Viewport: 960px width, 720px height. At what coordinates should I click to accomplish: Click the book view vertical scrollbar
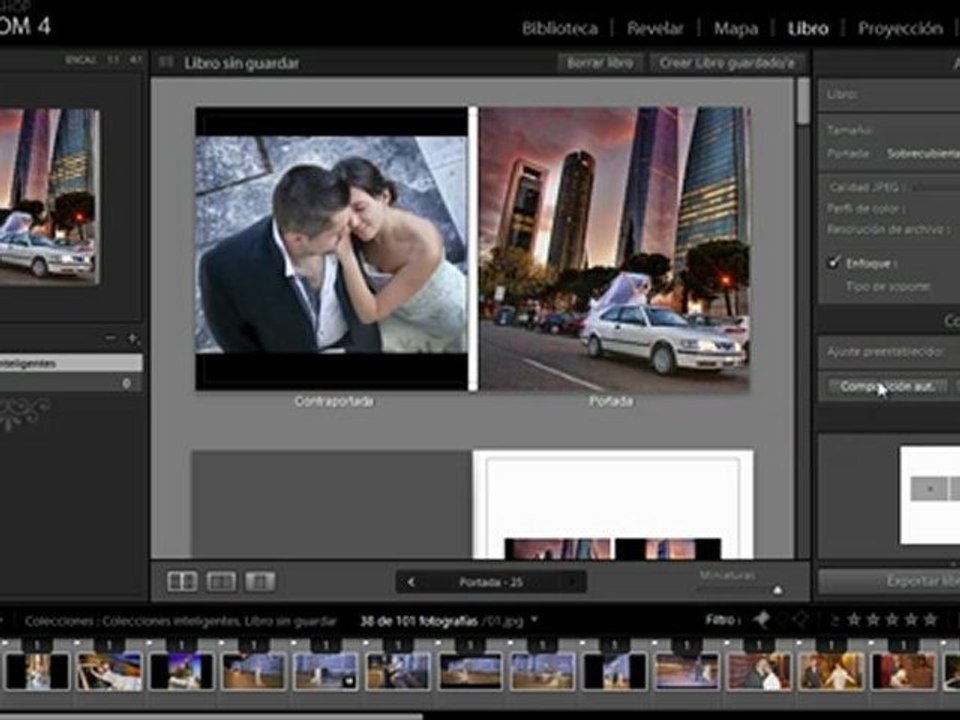803,101
